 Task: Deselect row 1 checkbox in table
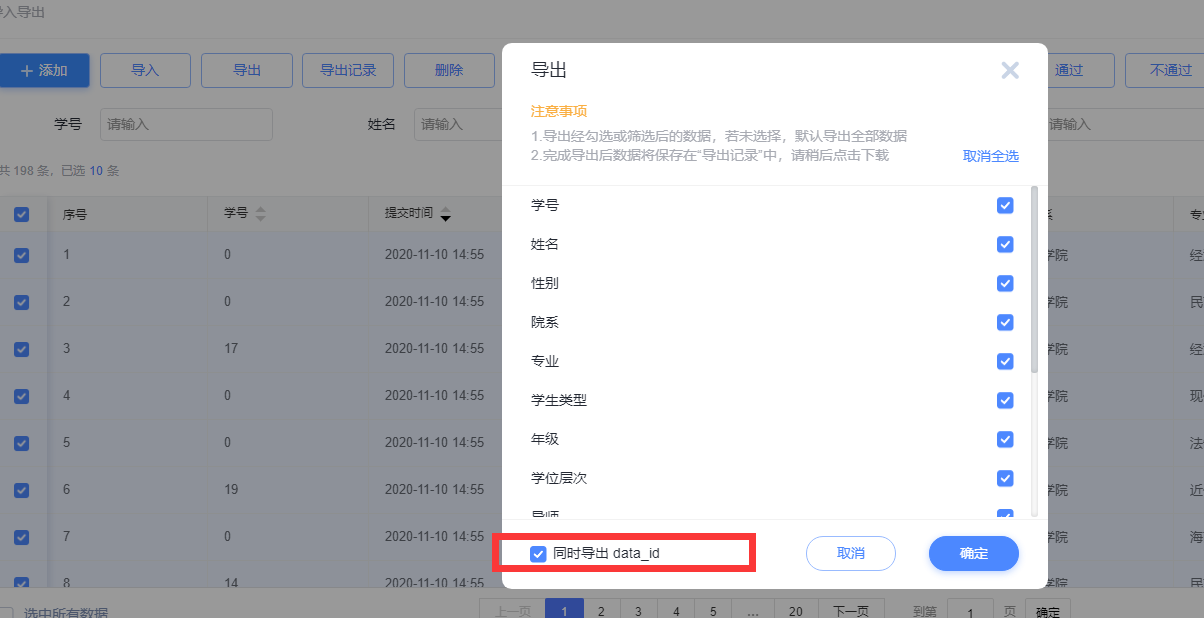[x=22, y=255]
